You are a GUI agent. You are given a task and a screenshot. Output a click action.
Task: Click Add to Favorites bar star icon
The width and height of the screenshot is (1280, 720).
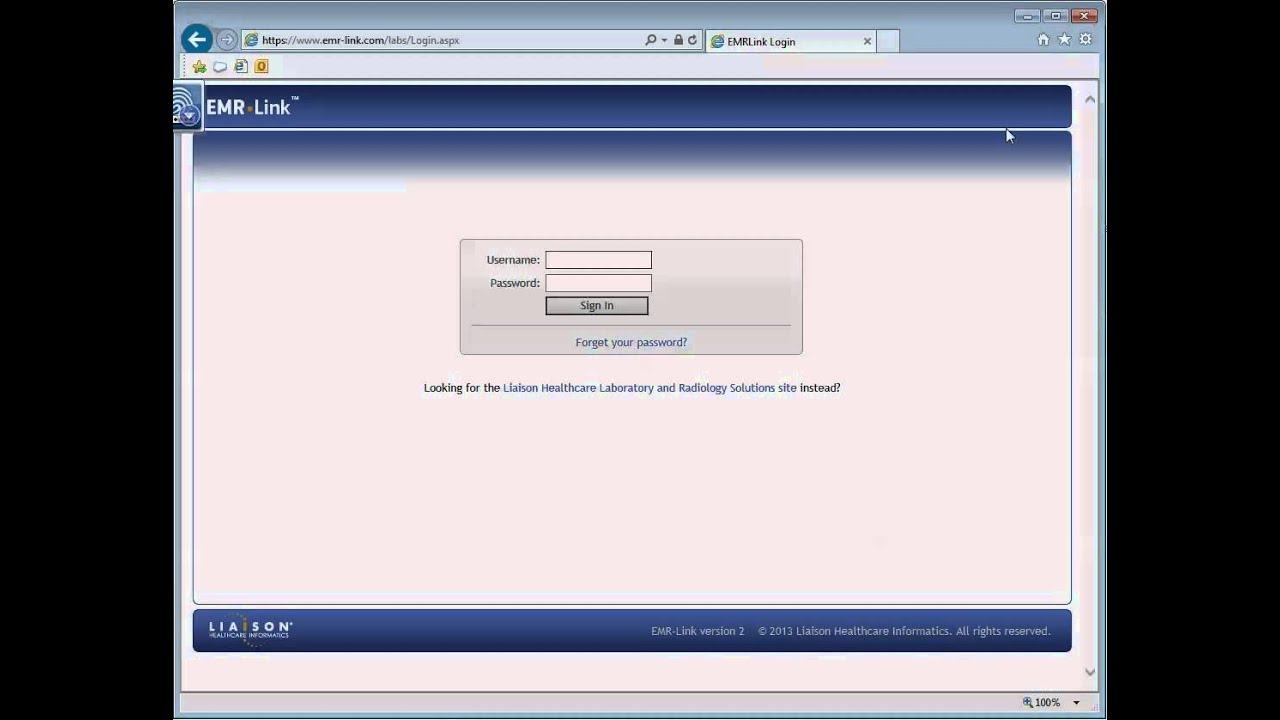(x=199, y=67)
